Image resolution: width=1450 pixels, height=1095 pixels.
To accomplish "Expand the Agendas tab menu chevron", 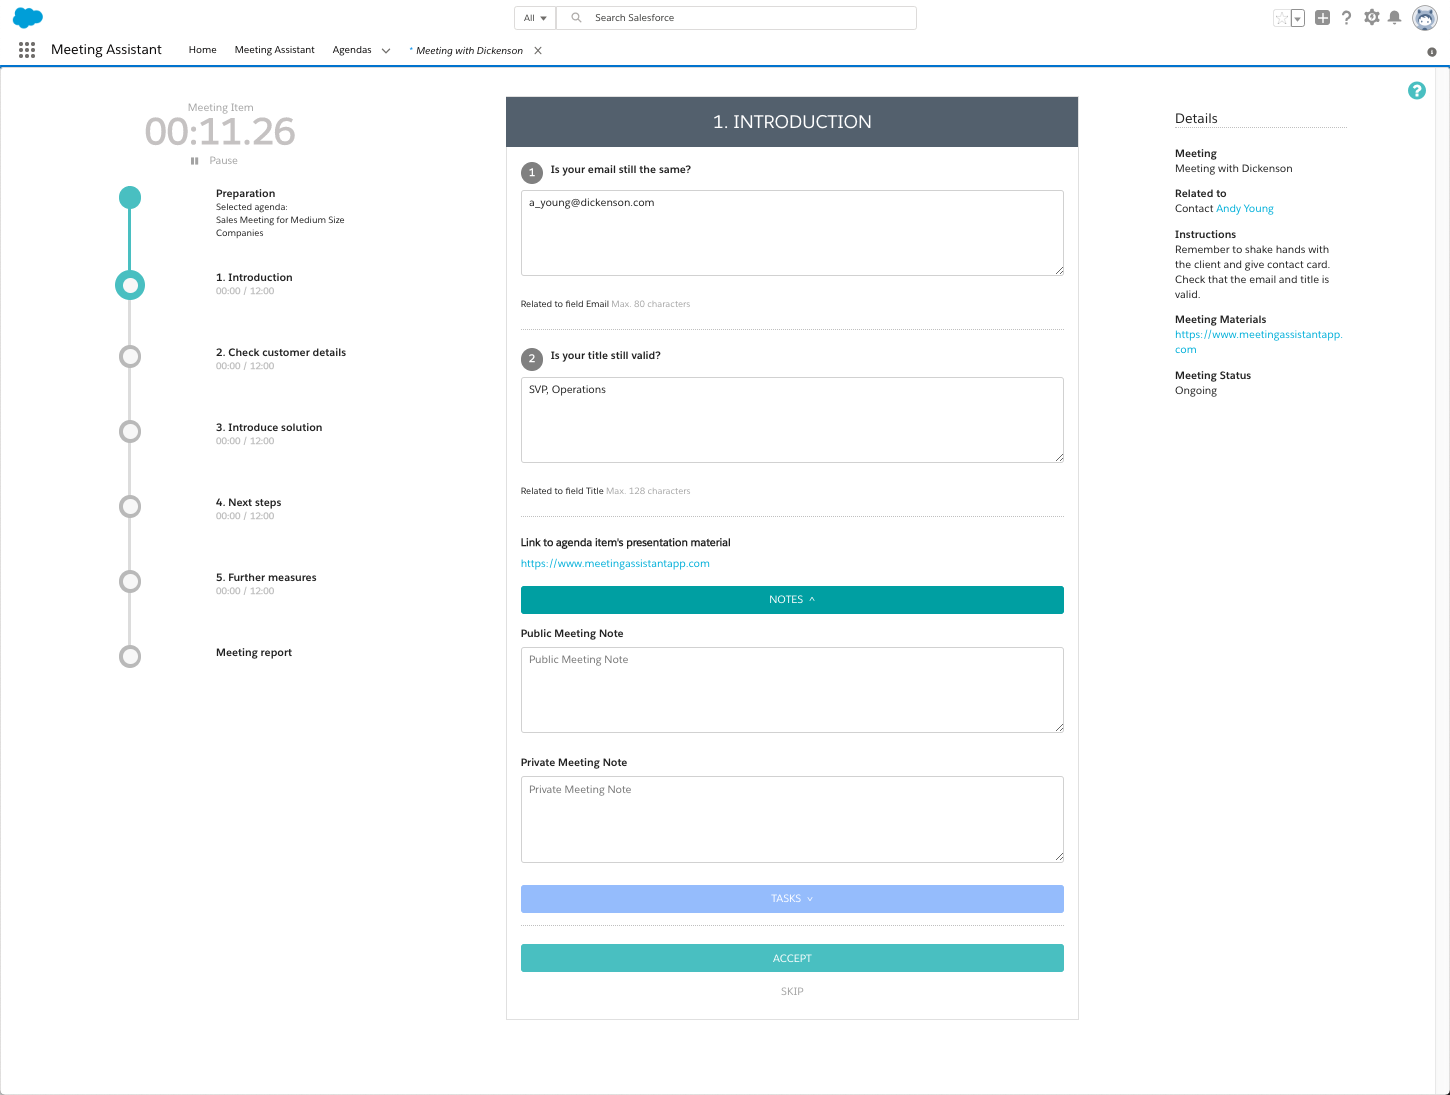I will 386,51.
